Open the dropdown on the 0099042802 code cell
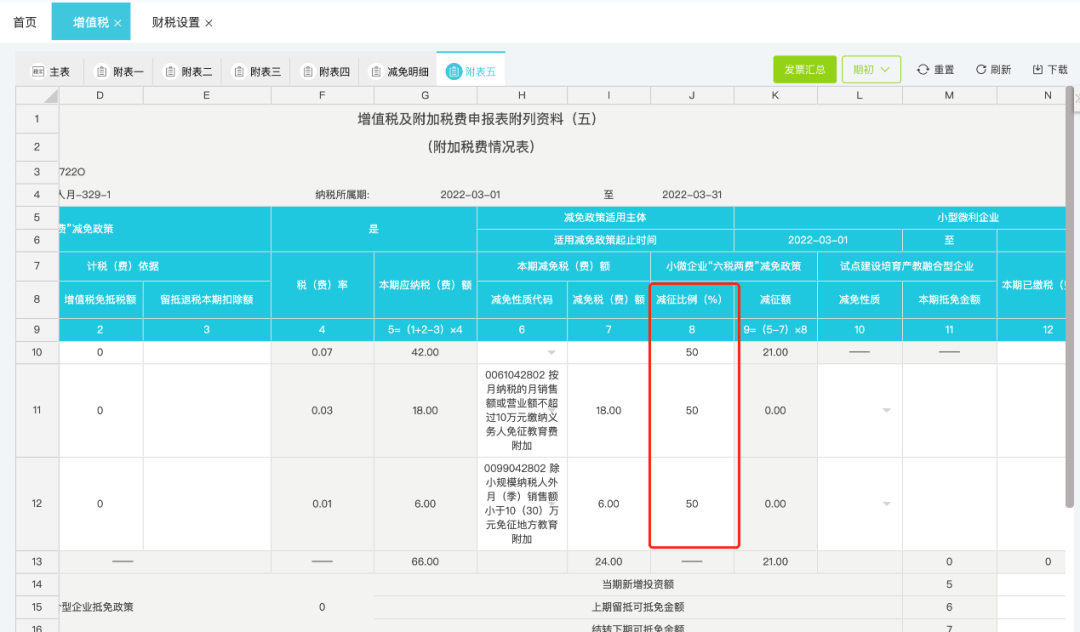This screenshot has width=1080, height=632. (x=552, y=504)
